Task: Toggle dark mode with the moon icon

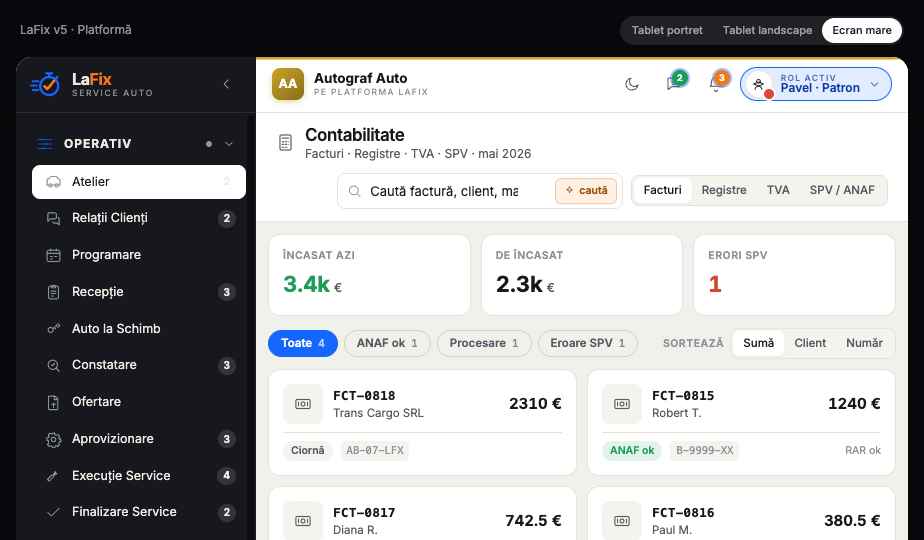Action: pos(632,84)
